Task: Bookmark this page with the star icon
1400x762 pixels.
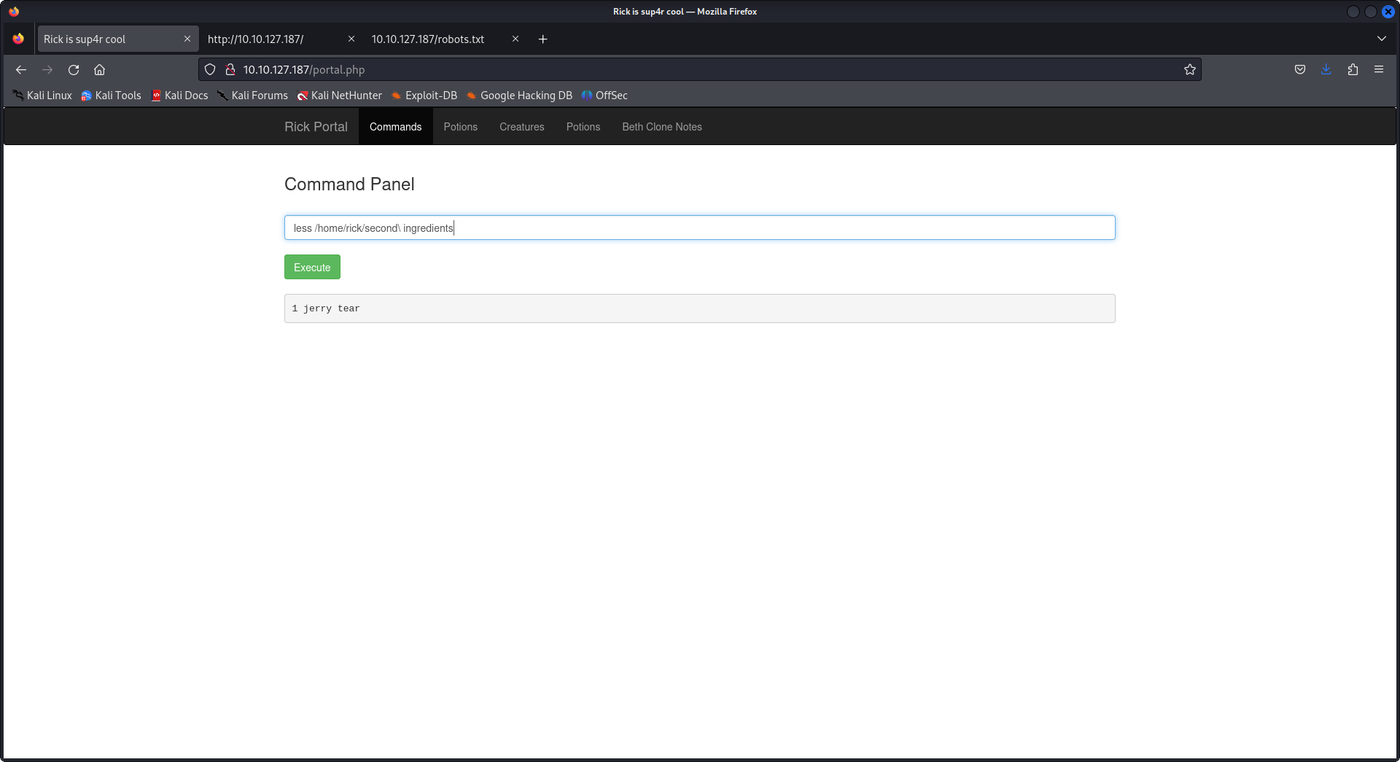Action: pos(1190,70)
